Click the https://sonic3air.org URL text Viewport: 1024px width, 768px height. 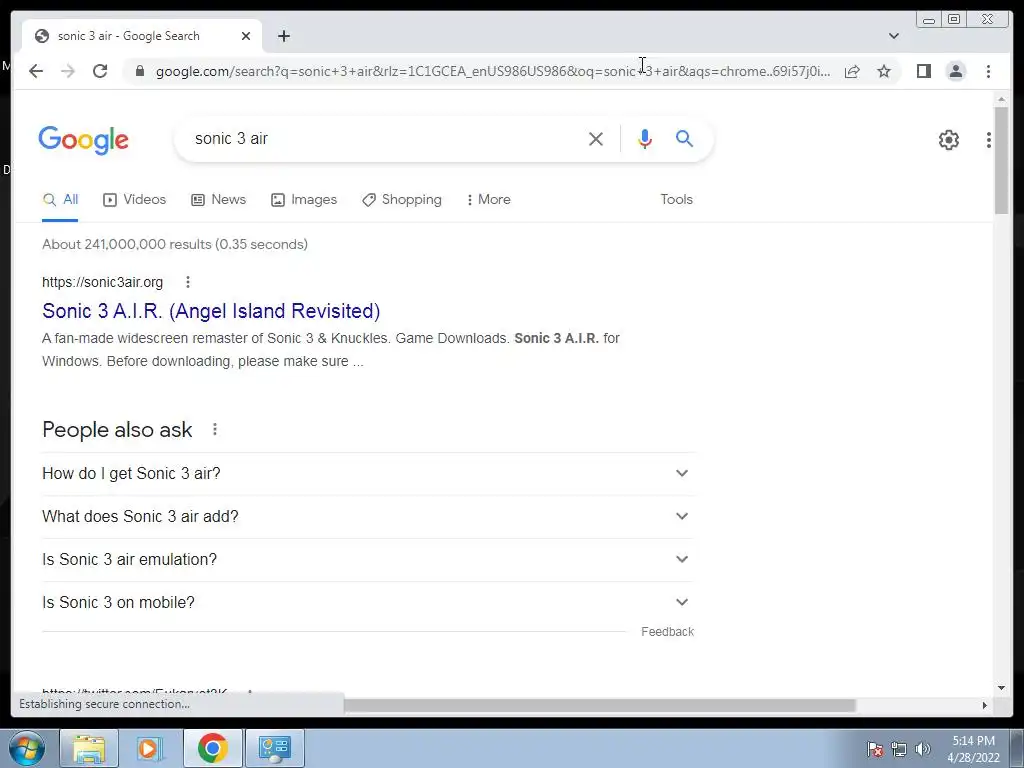[x=103, y=282]
